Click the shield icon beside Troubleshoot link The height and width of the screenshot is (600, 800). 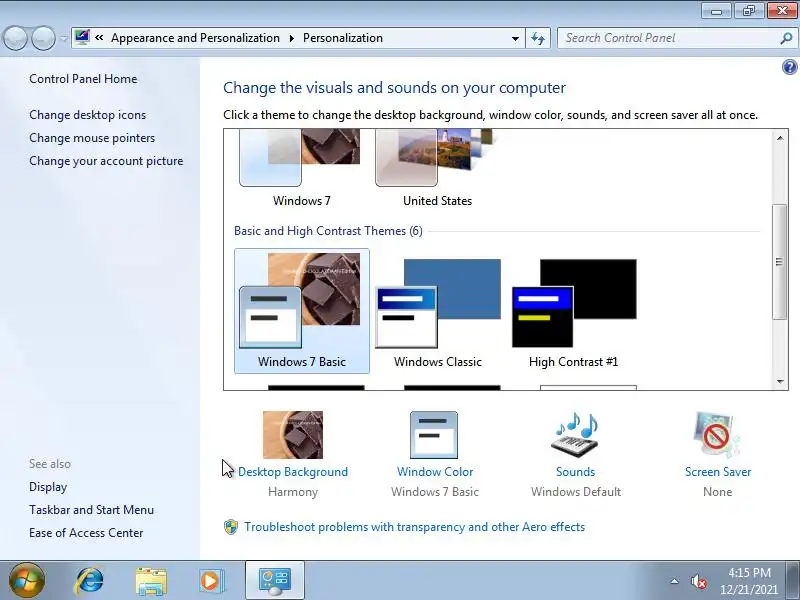pyautogui.click(x=231, y=527)
